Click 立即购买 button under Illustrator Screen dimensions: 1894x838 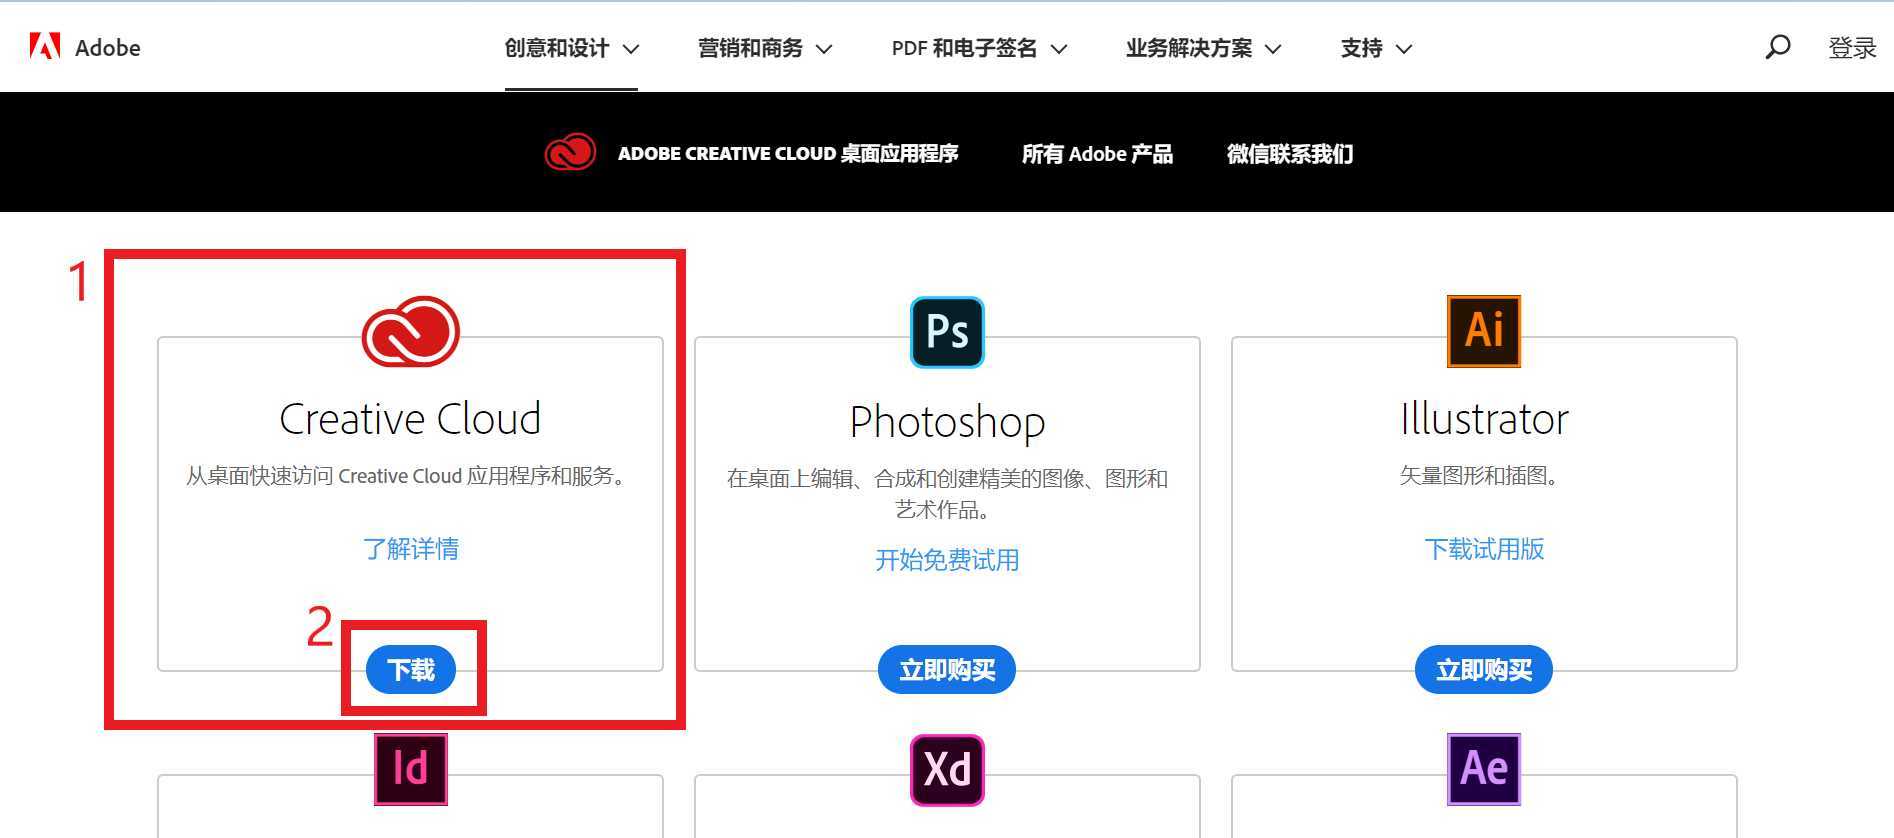[x=1484, y=669]
